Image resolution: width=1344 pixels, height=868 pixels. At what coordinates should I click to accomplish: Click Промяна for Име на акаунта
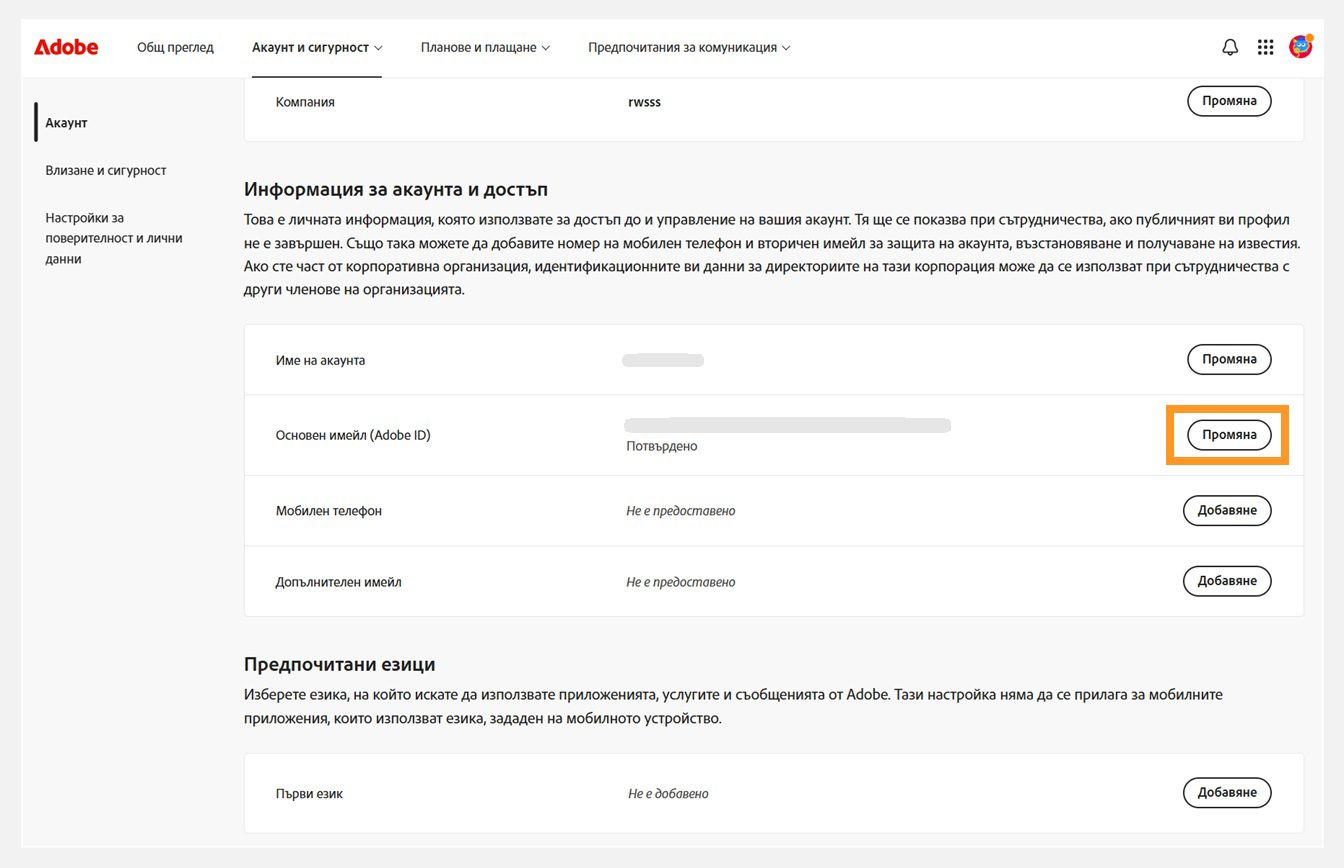pos(1229,359)
